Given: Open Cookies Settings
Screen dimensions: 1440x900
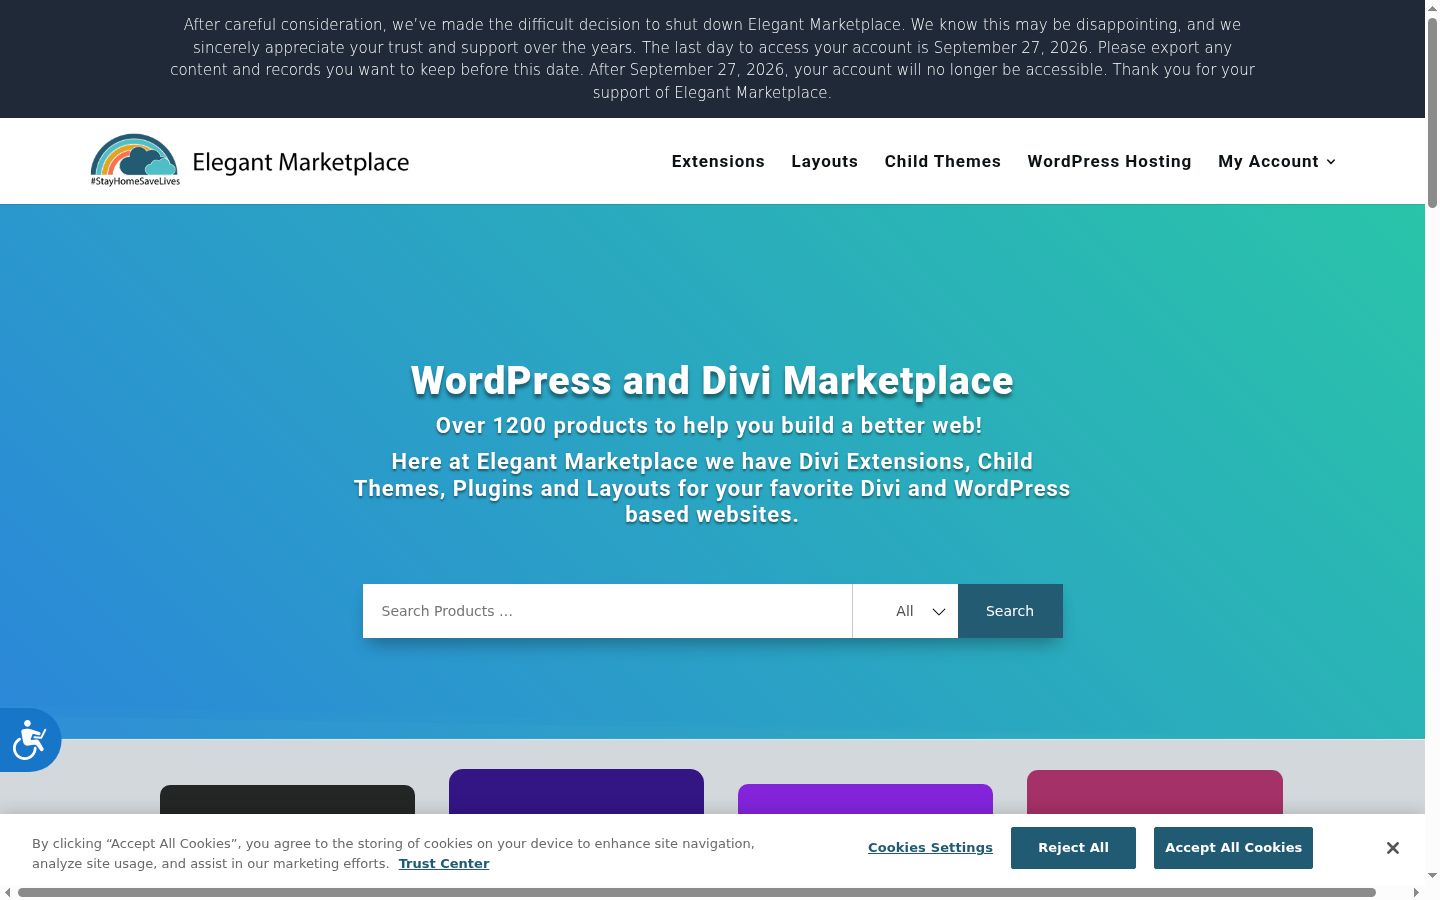Looking at the screenshot, I should (x=930, y=848).
